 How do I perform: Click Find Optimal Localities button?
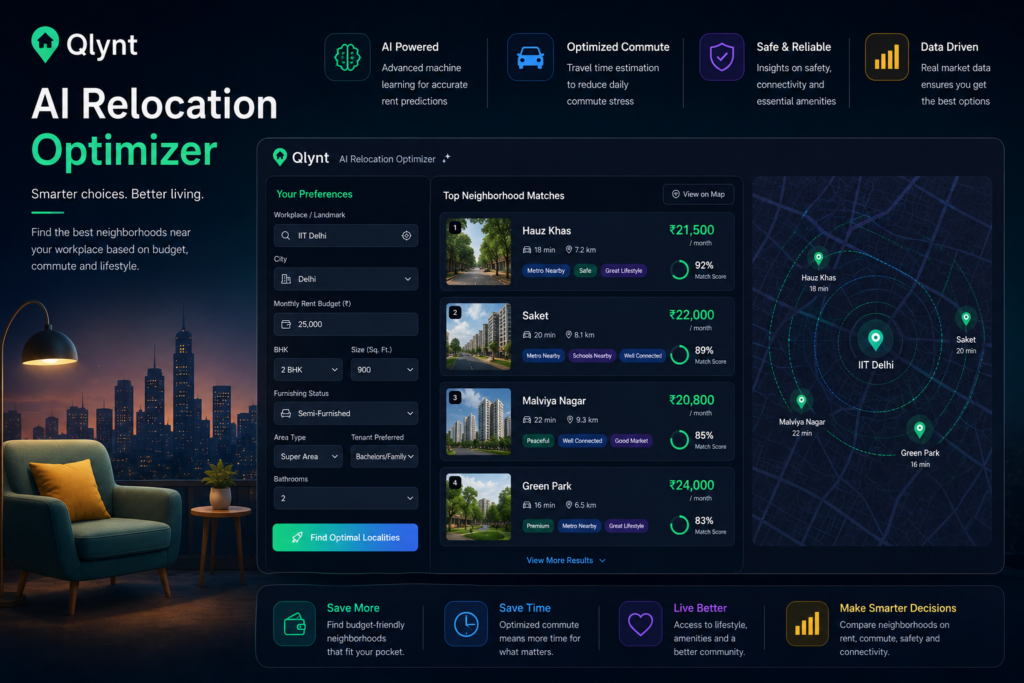(x=345, y=537)
